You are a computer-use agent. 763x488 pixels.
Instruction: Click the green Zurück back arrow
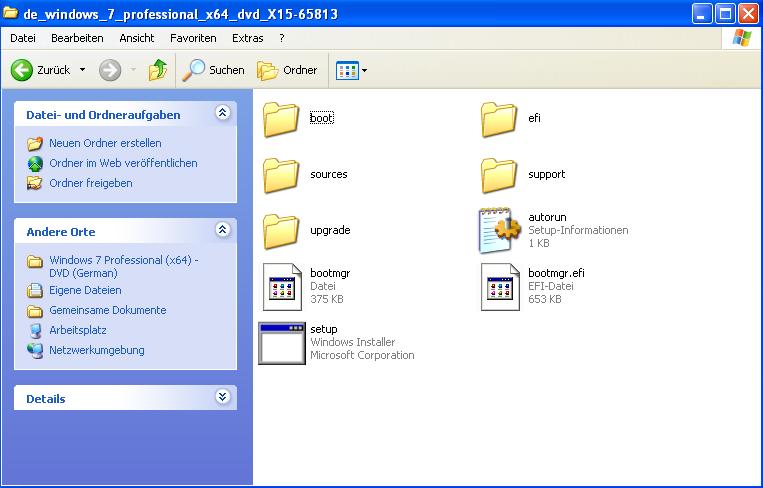[22, 70]
